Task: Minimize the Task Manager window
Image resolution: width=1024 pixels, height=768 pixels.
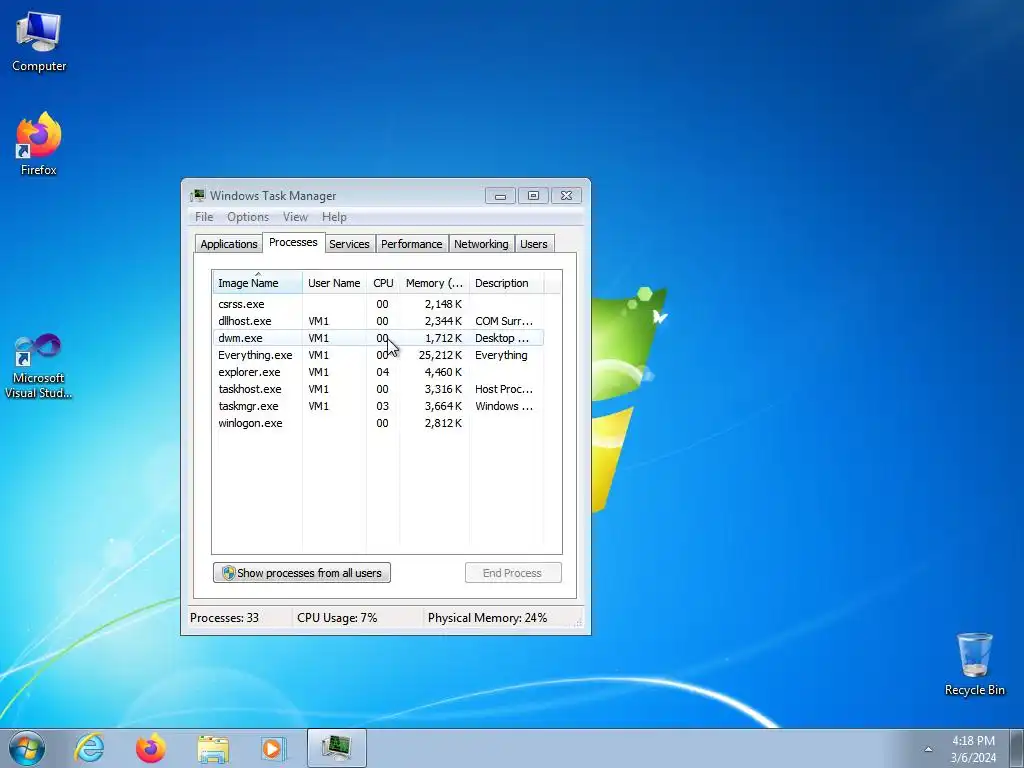Action: pos(500,195)
